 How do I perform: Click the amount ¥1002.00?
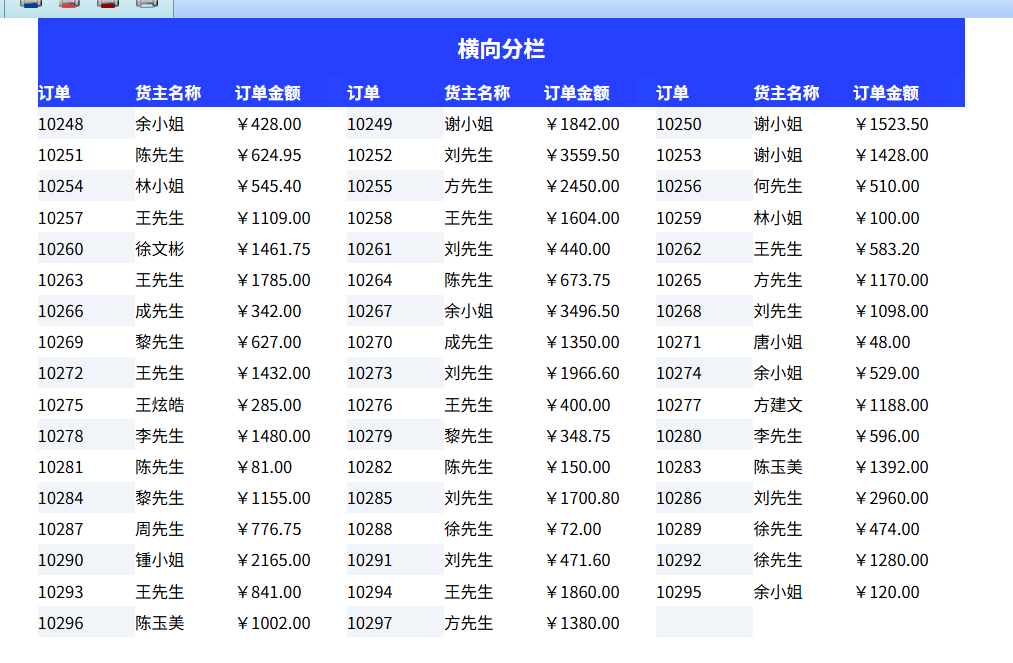(x=273, y=623)
